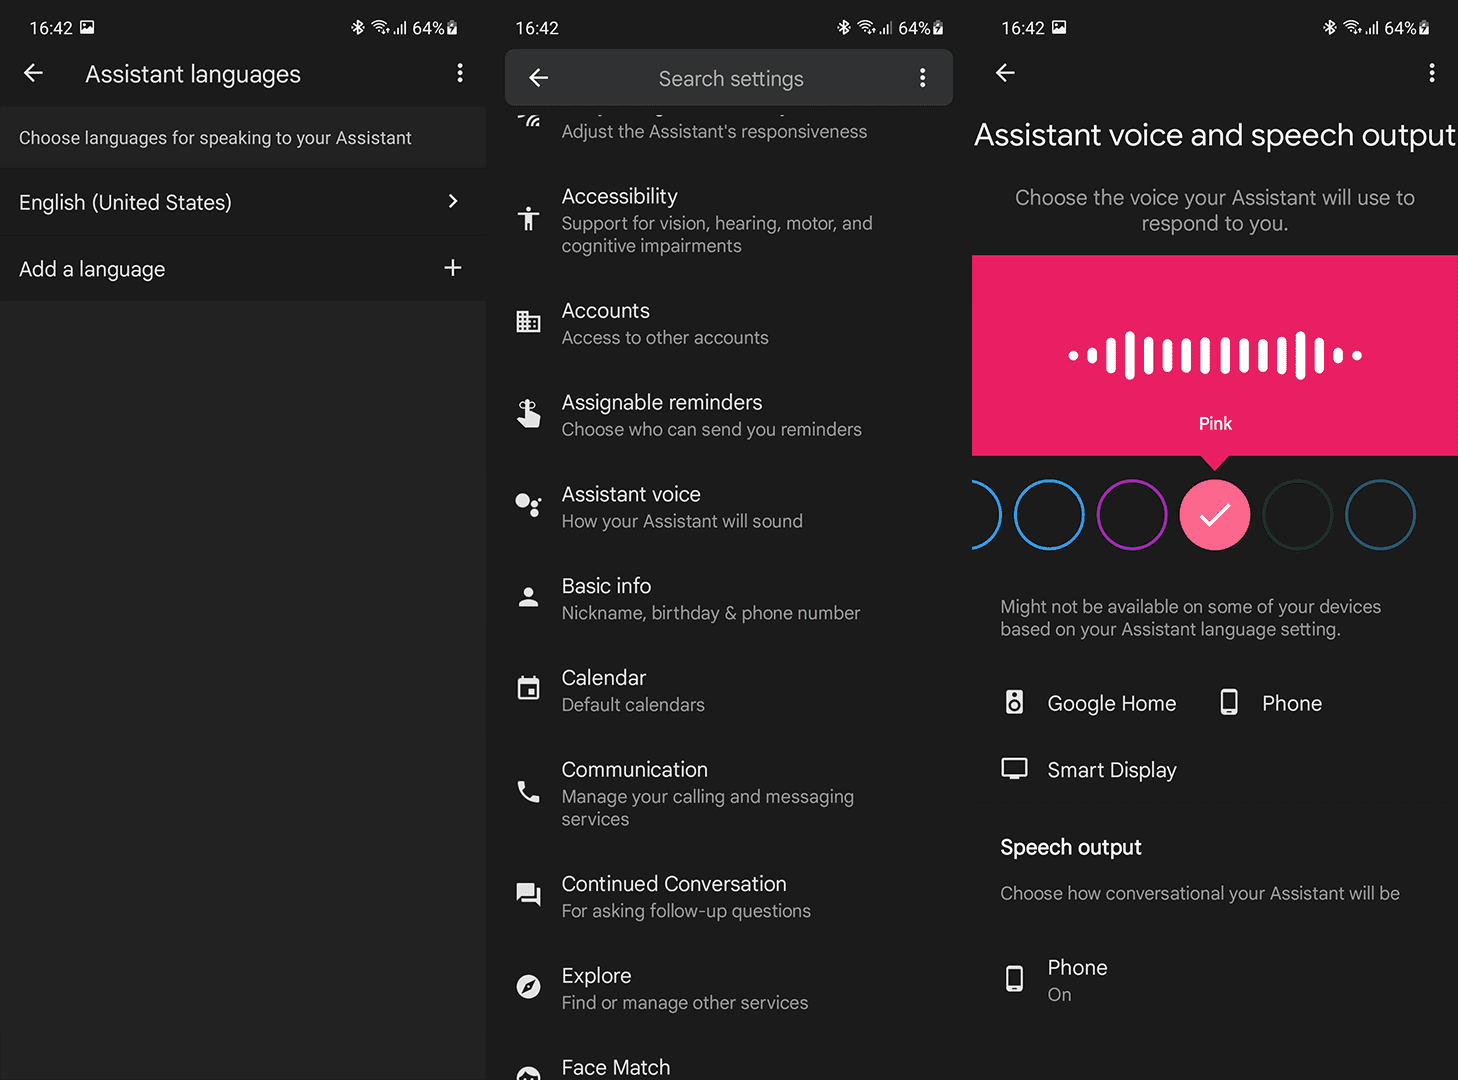Open Continued Conversation settings
Screen dimensions: 1458x1080
click(729, 897)
